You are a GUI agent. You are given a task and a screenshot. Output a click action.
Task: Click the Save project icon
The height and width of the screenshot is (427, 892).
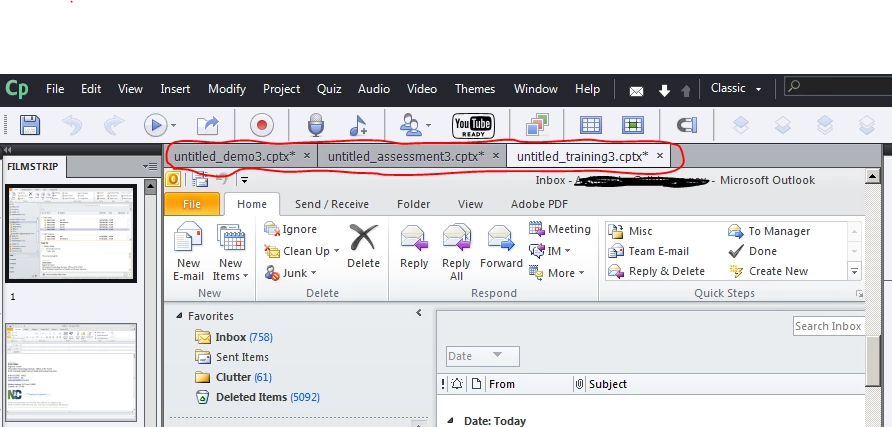(30, 125)
